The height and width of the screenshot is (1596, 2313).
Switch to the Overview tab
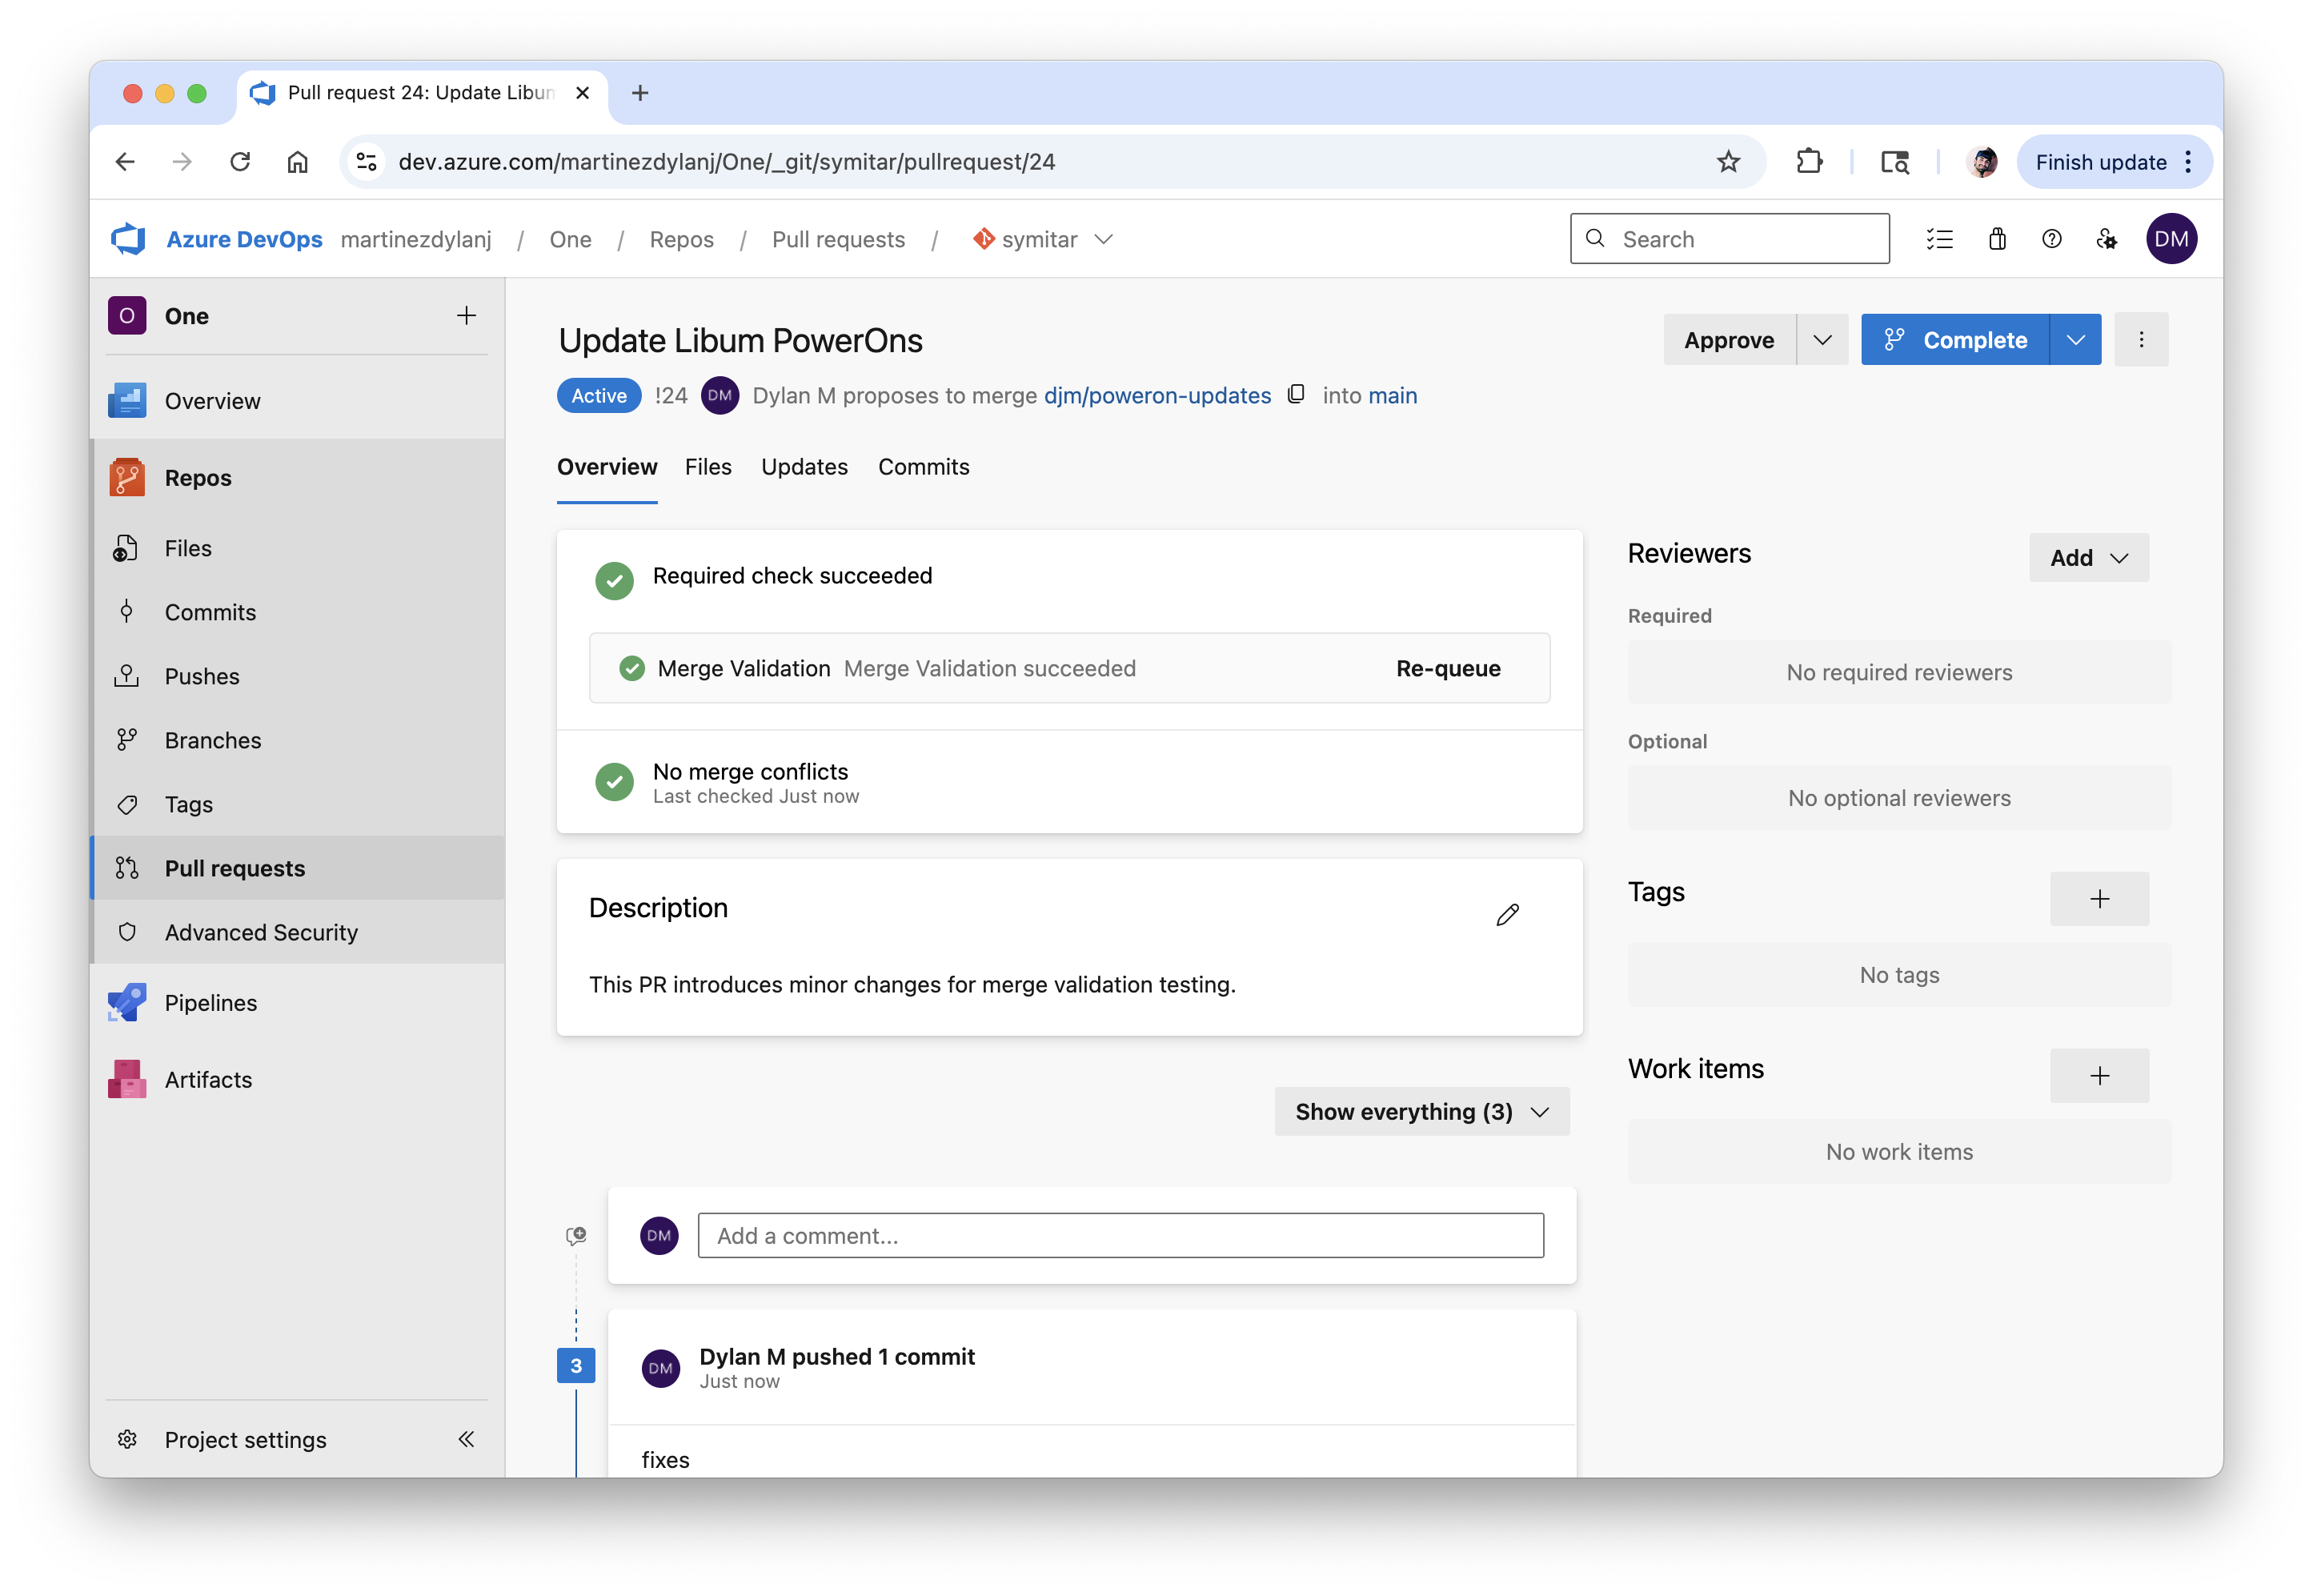click(607, 467)
